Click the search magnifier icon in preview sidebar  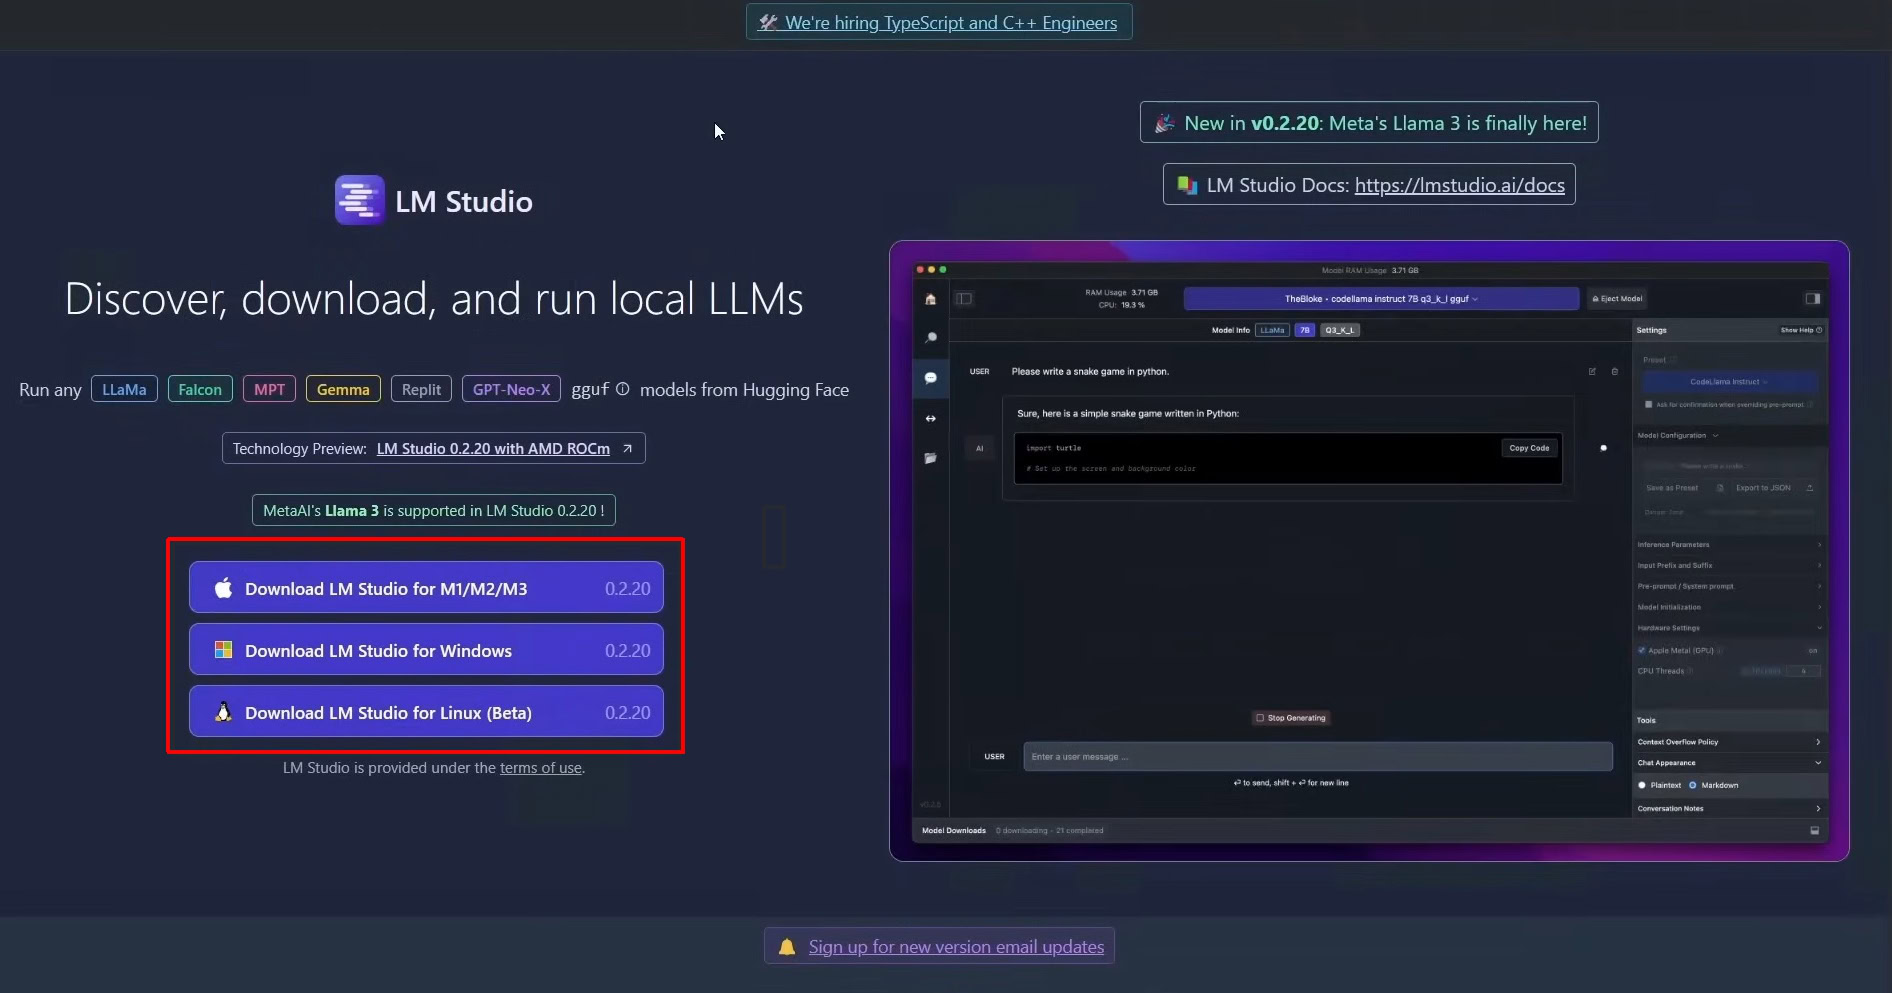(931, 338)
